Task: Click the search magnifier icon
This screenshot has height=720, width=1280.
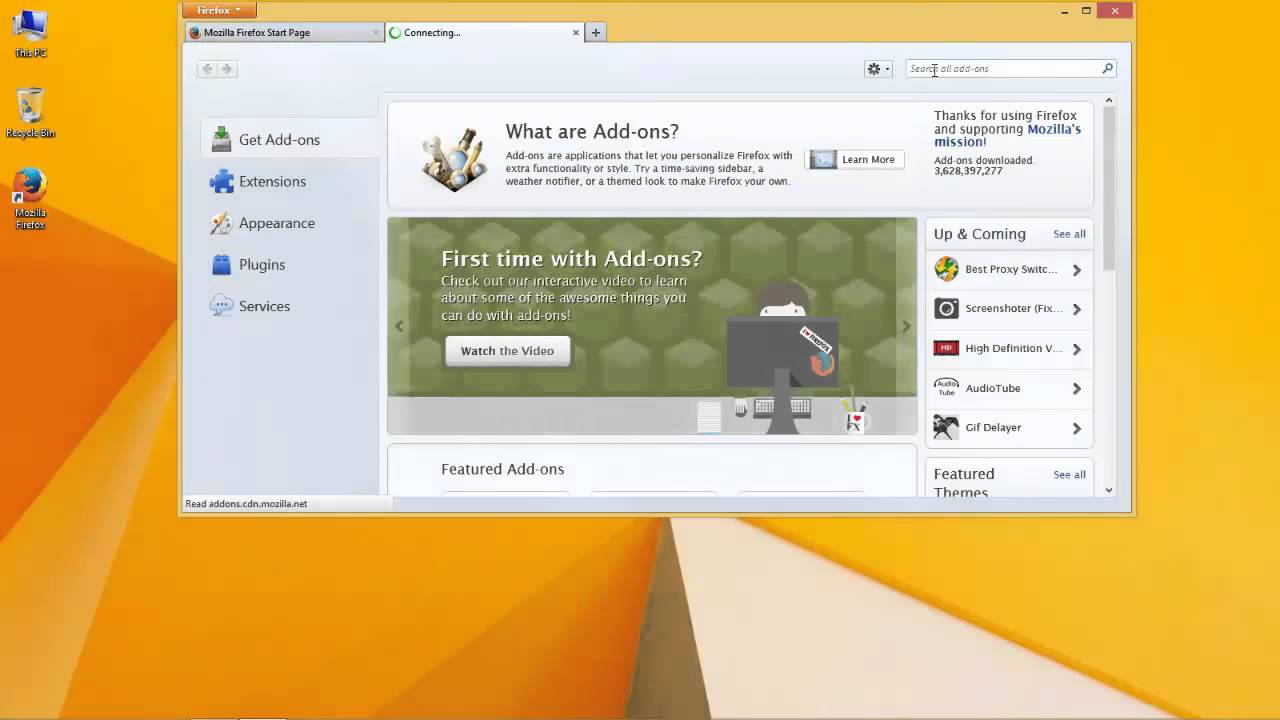Action: pyautogui.click(x=1107, y=69)
